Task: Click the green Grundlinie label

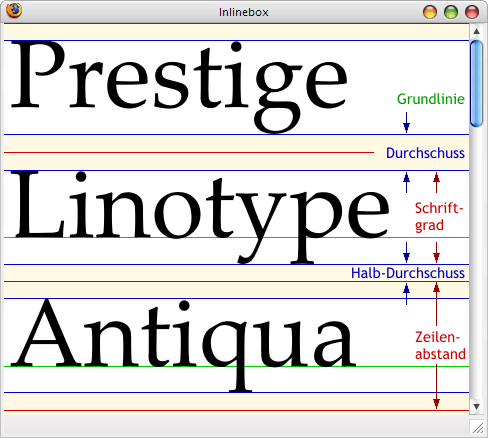Action: click(431, 99)
